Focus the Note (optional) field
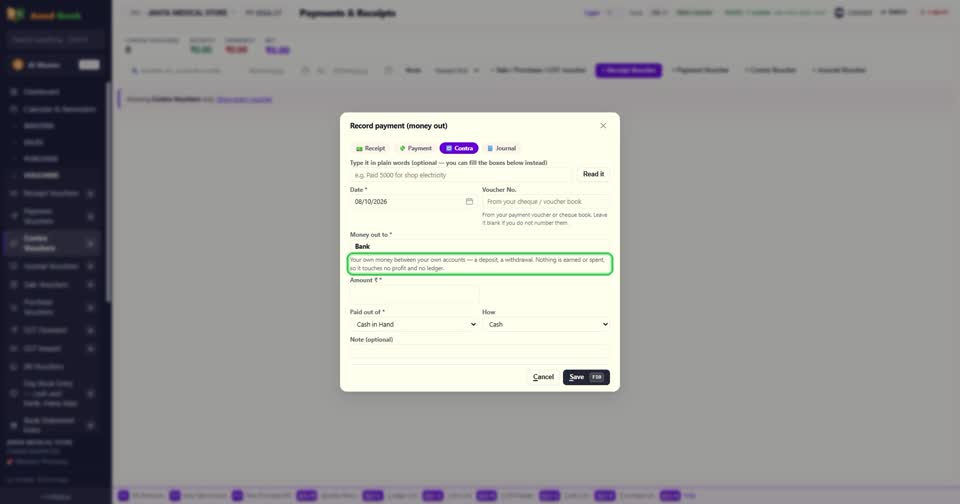960x504 pixels. pyautogui.click(x=479, y=351)
